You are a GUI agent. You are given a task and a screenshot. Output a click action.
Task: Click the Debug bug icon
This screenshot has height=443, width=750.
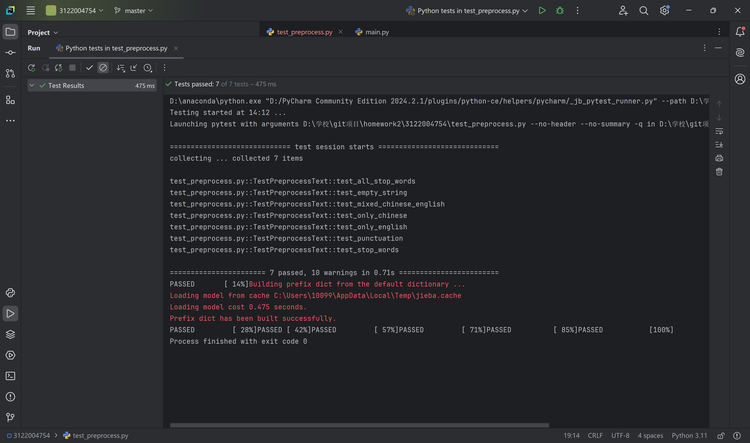tap(560, 11)
